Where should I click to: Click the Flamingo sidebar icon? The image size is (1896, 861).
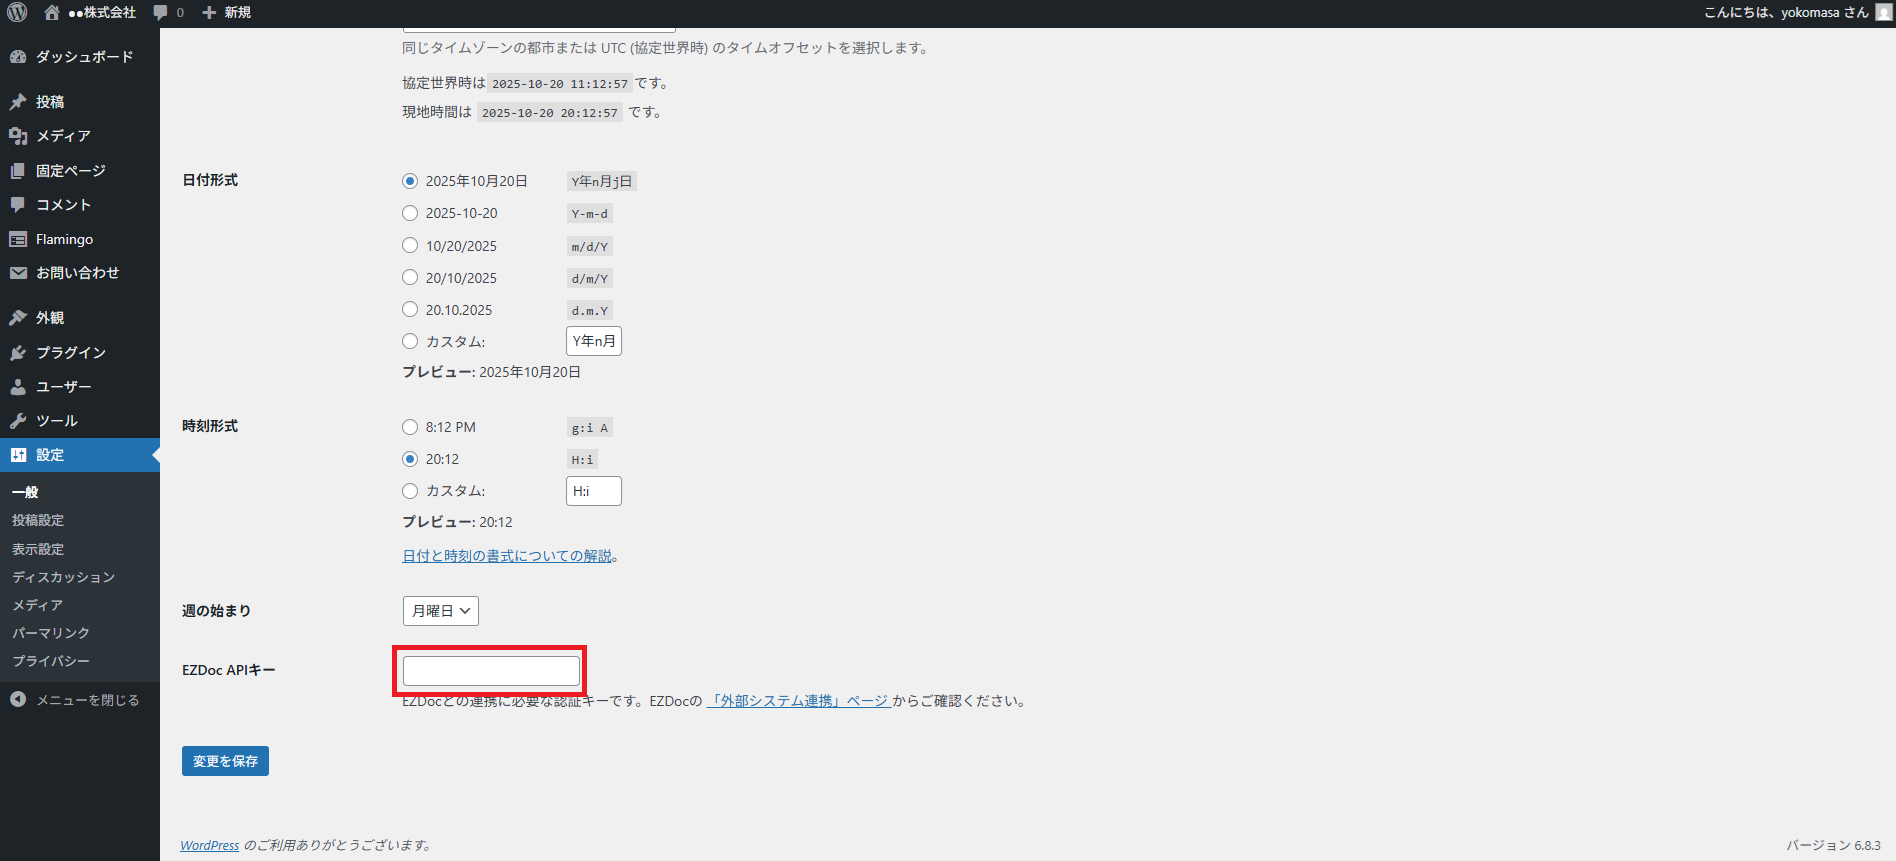[18, 239]
